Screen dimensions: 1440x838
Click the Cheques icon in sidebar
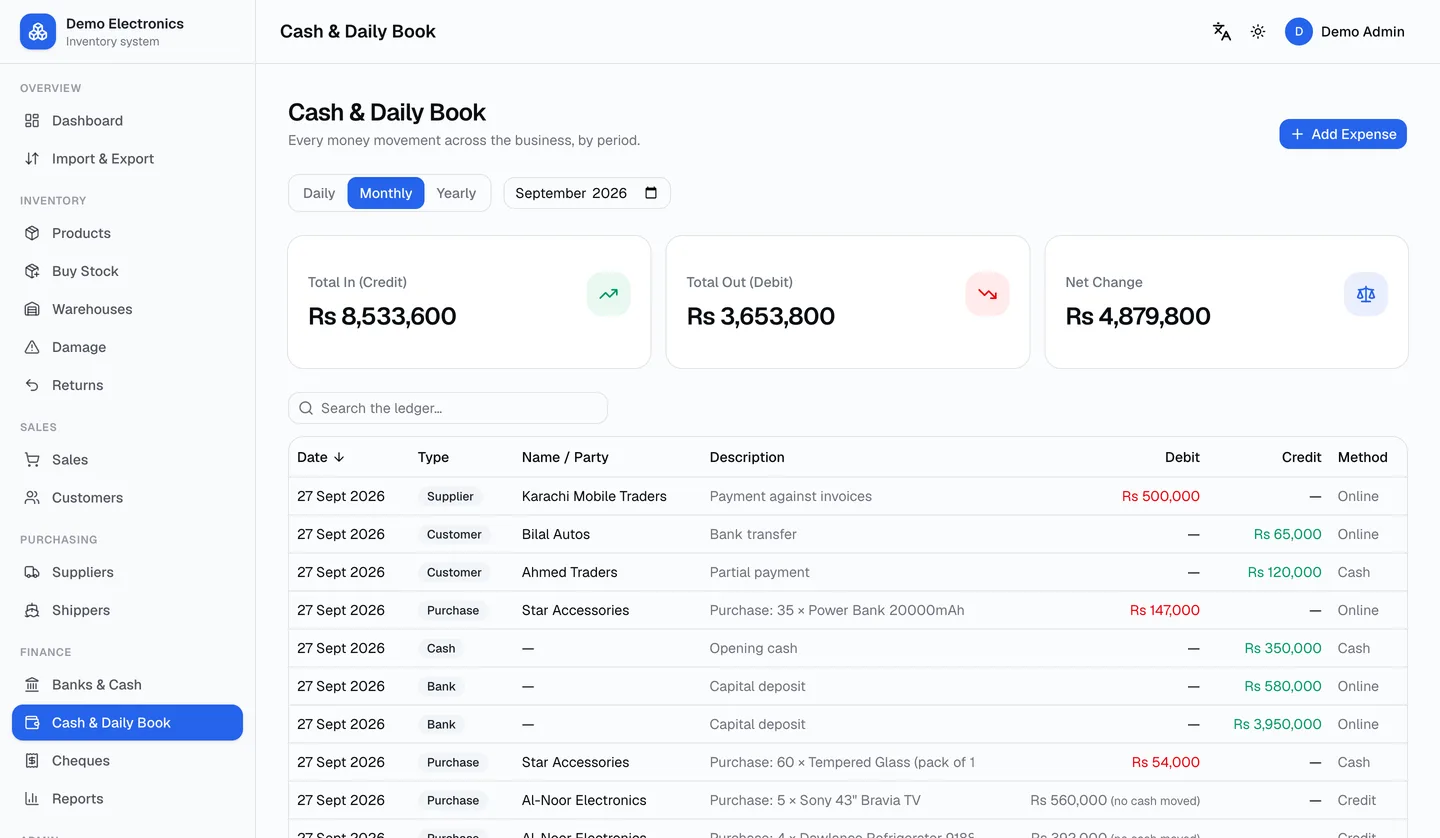tap(32, 761)
